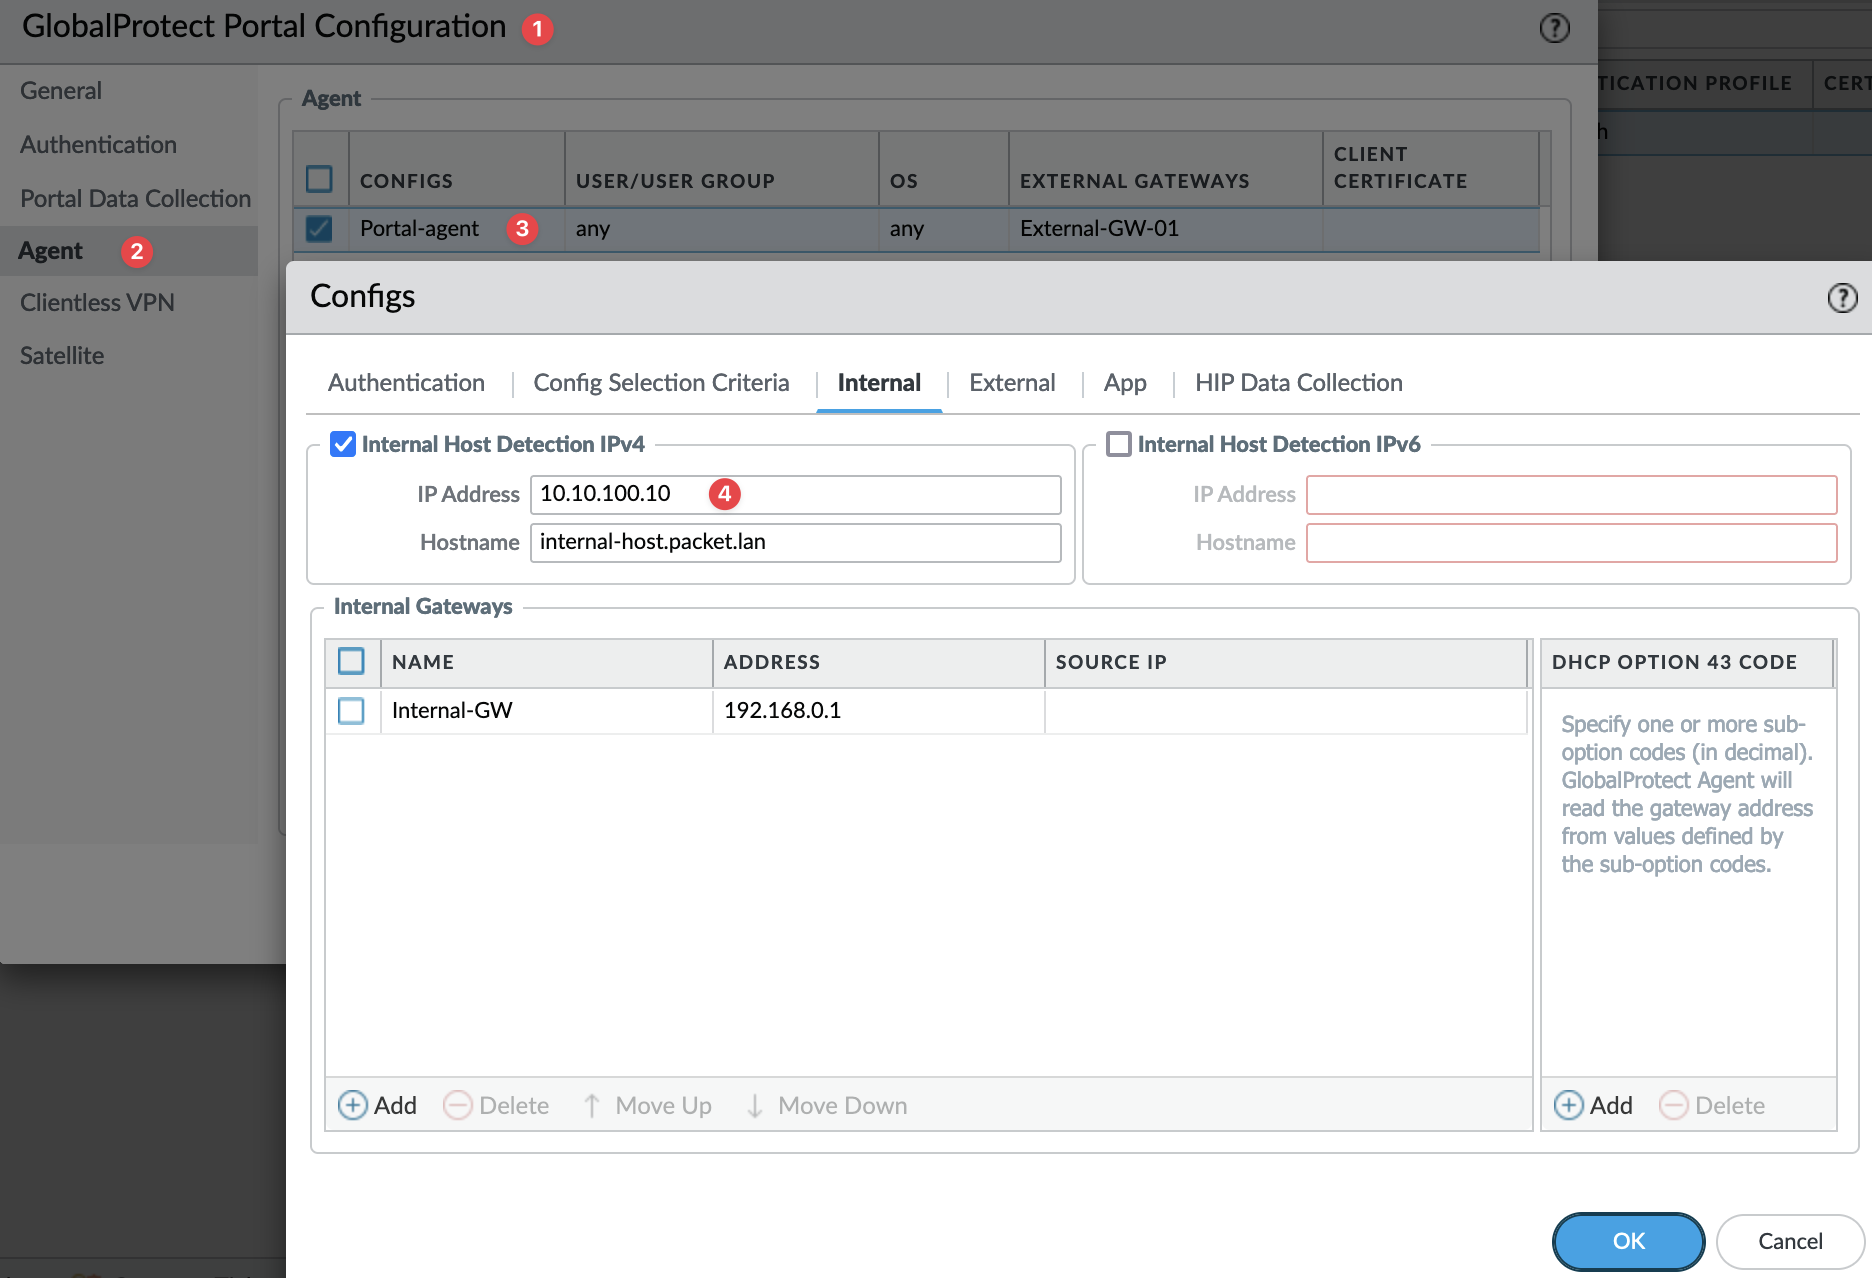Edit the IPv4 IP Address field

point(795,494)
